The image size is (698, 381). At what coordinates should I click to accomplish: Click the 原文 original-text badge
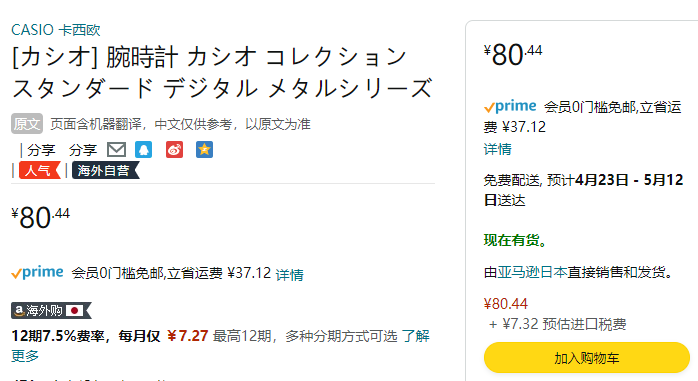pos(27,124)
